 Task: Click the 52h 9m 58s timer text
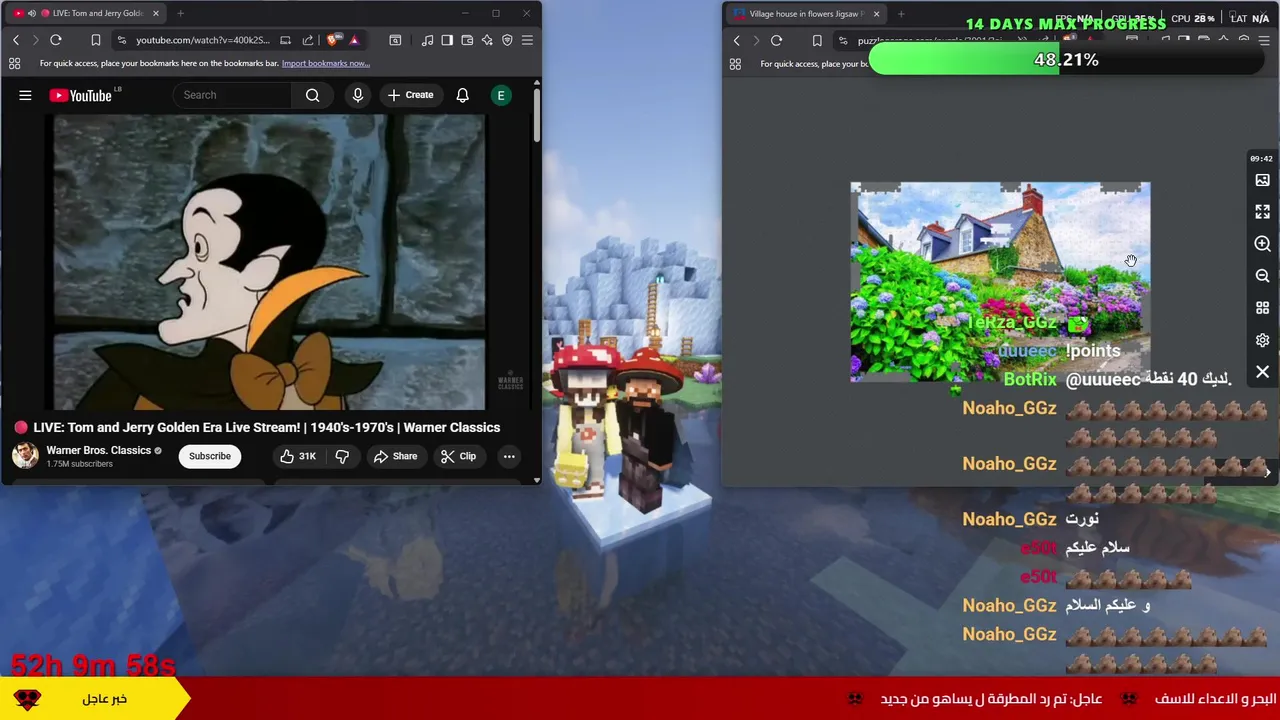tap(93, 664)
